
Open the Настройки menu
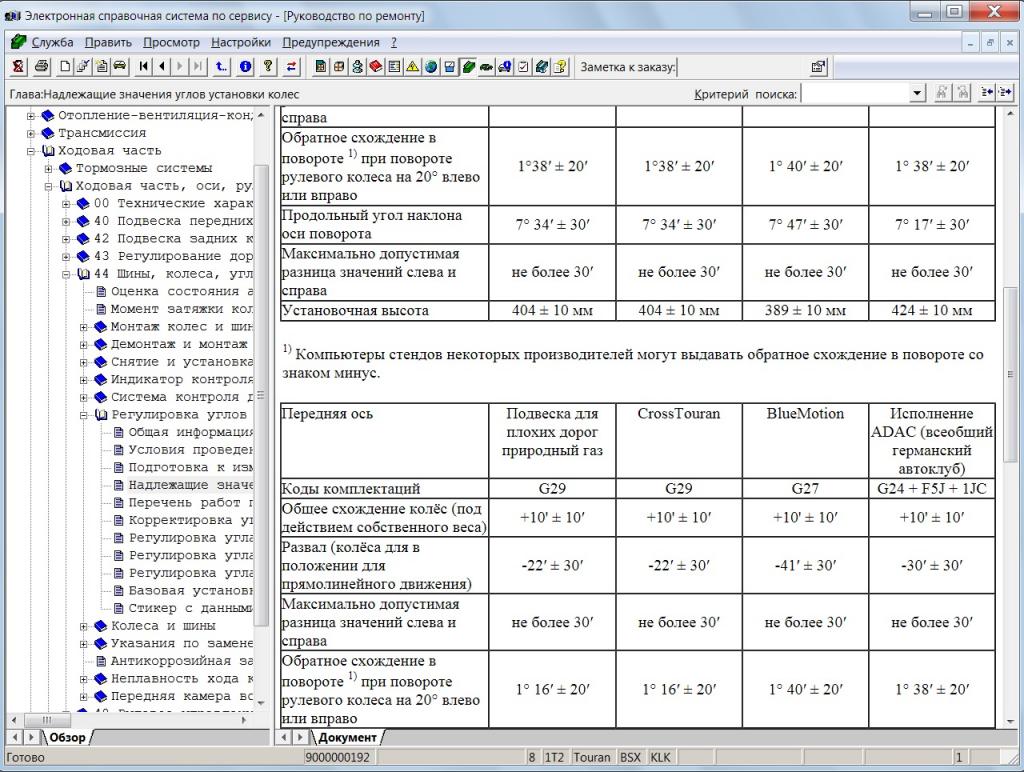(241, 42)
